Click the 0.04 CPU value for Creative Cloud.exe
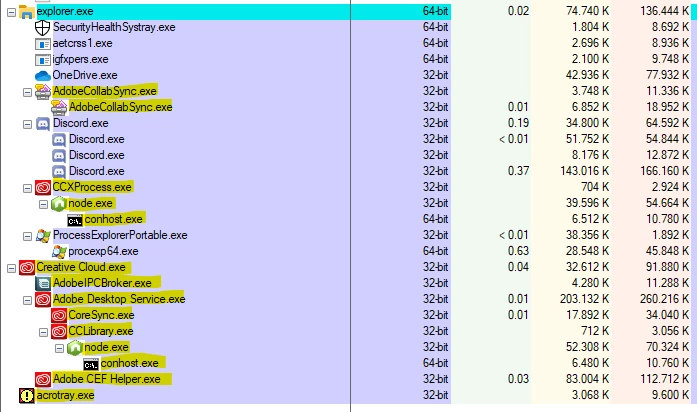Screen dimensions: 697x412 (x=518, y=267)
